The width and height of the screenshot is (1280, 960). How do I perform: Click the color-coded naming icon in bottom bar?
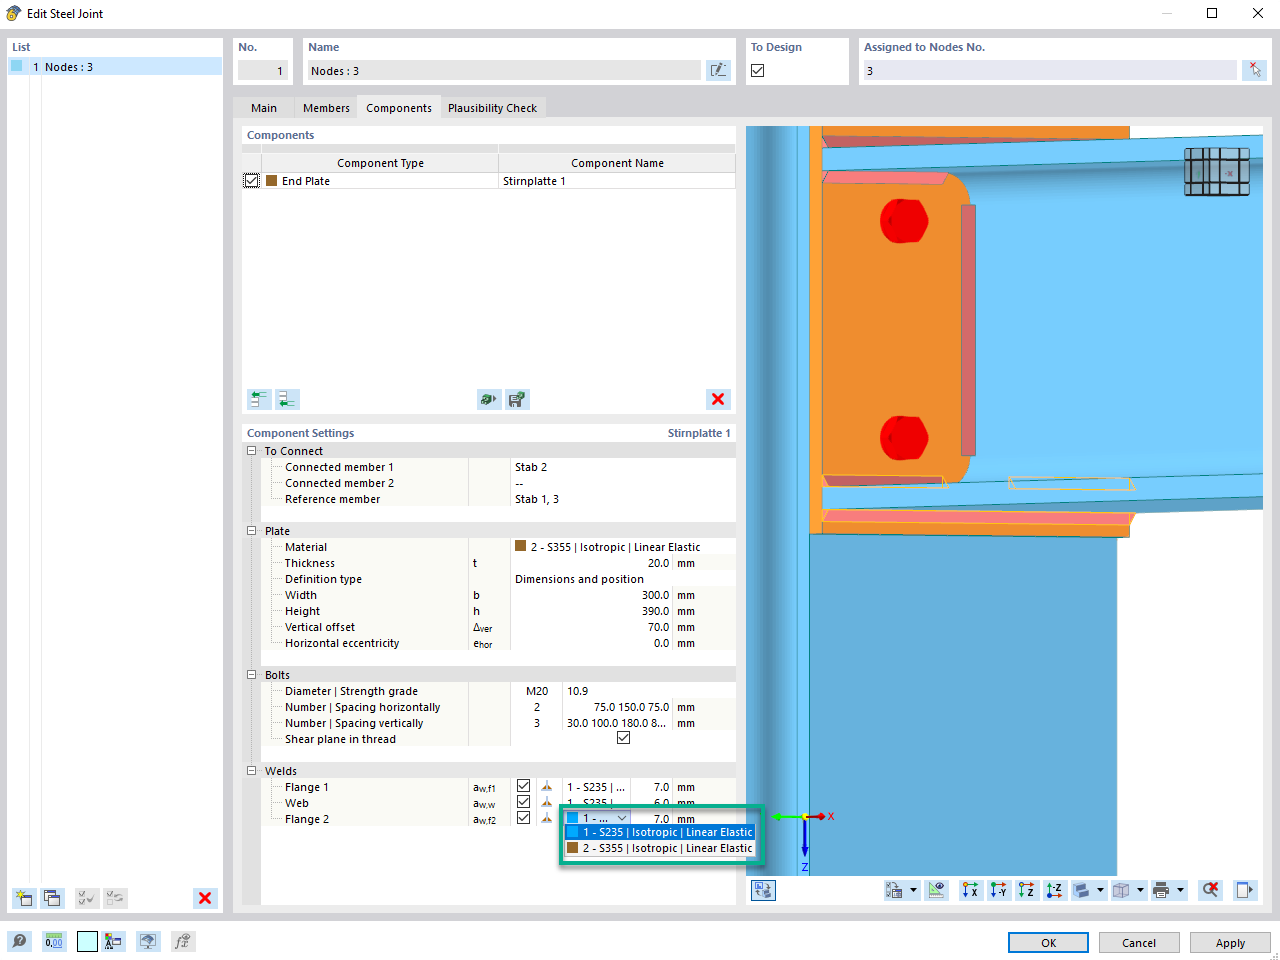(113, 941)
